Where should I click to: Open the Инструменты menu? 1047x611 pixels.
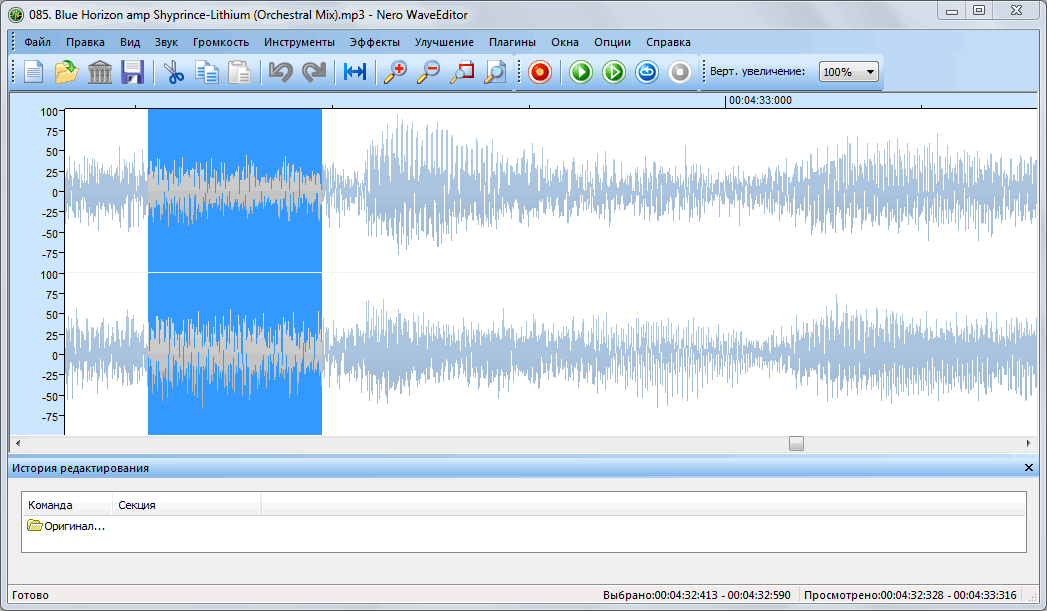(299, 43)
